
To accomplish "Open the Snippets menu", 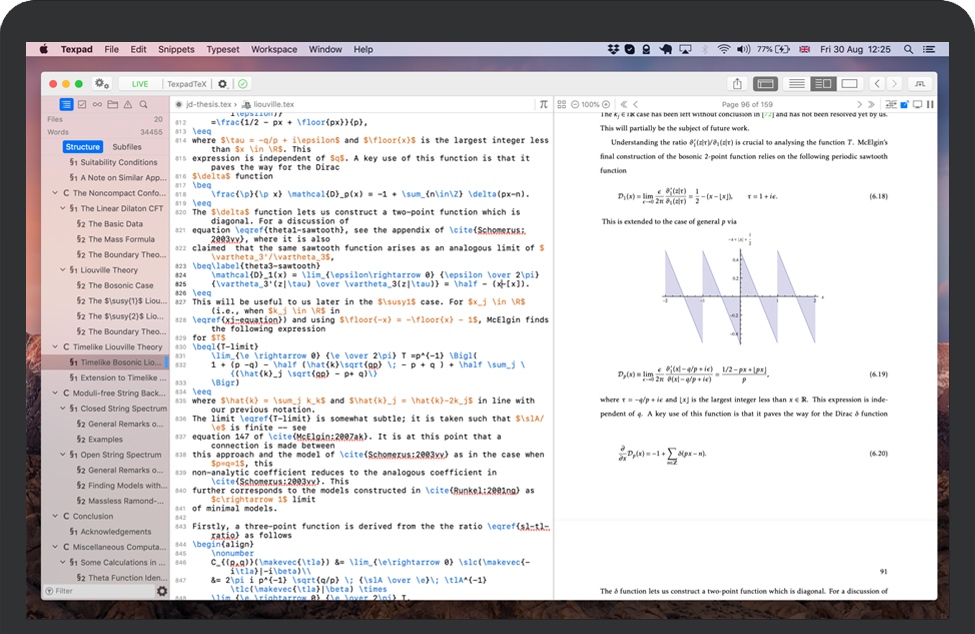I will coord(176,49).
